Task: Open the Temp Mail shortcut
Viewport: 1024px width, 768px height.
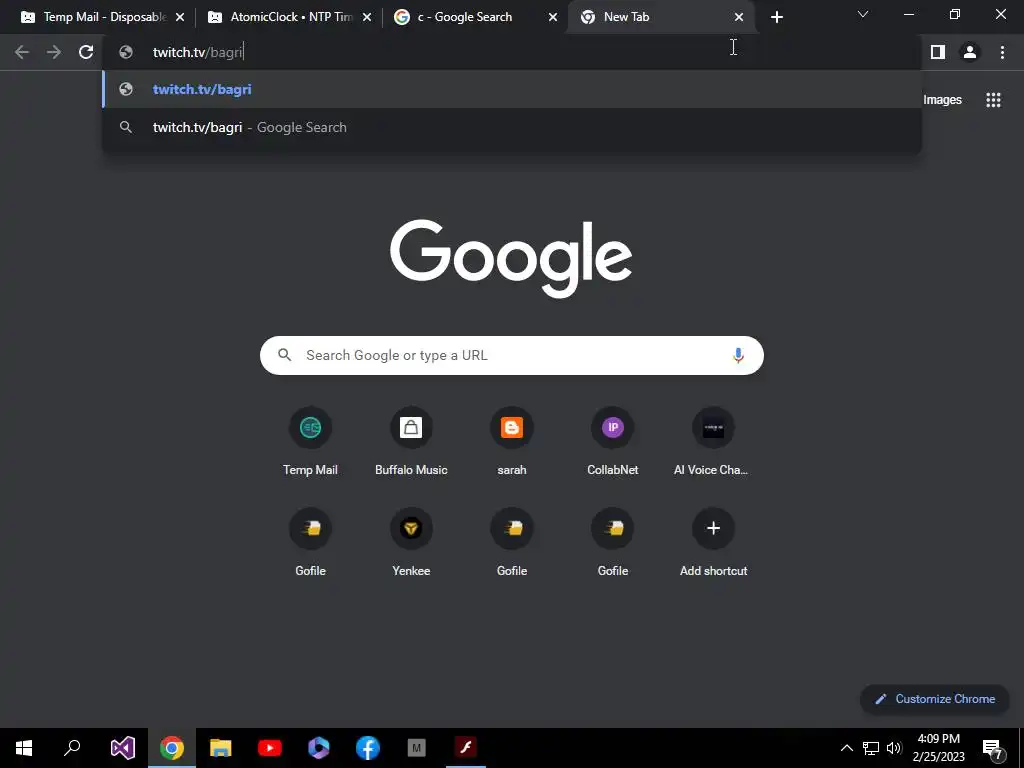Action: click(x=310, y=441)
